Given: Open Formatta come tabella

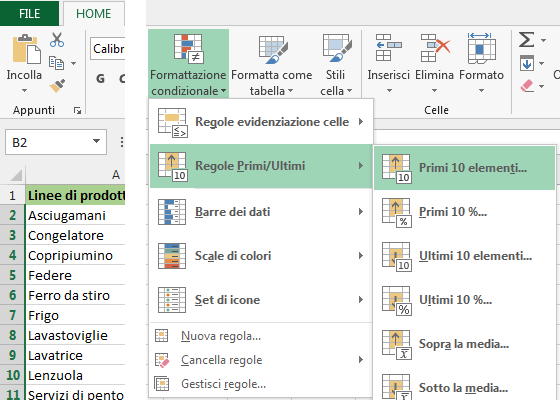Looking at the screenshot, I should pos(272,64).
